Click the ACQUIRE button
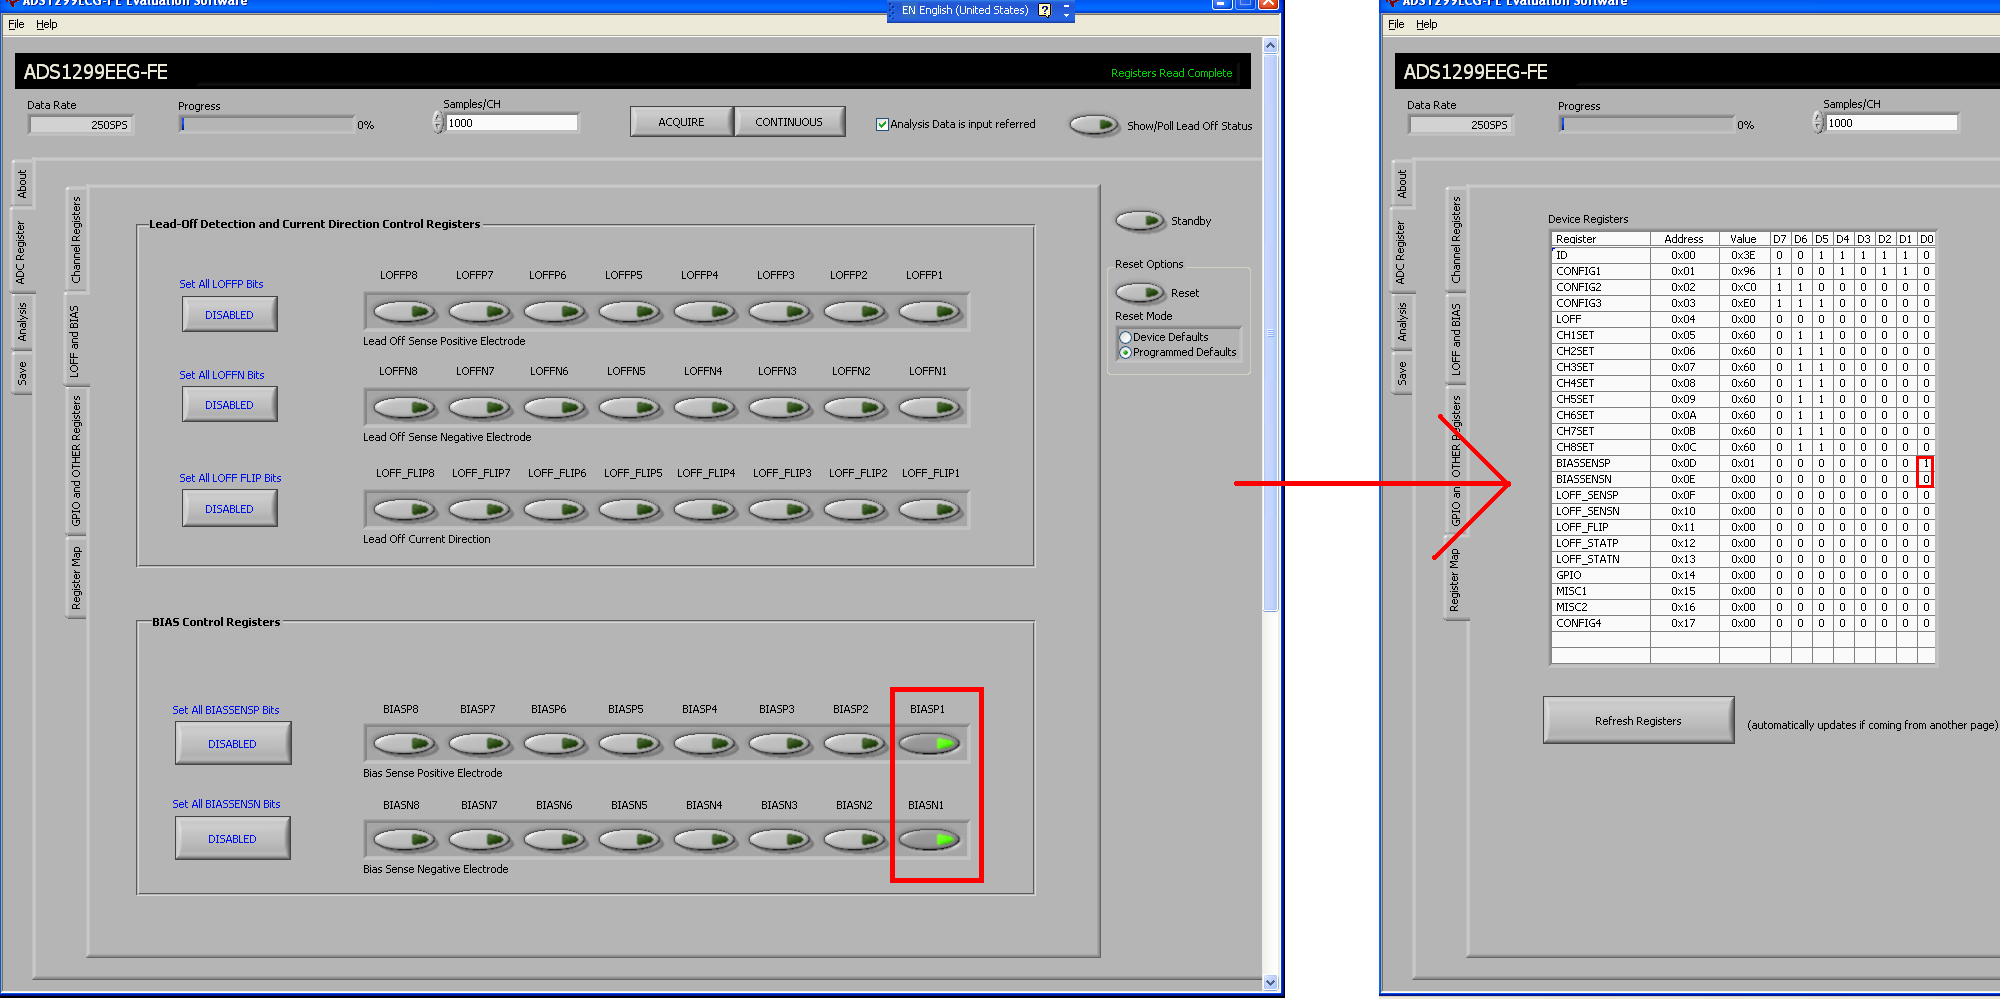Image resolution: width=2000 pixels, height=999 pixels. tap(681, 122)
